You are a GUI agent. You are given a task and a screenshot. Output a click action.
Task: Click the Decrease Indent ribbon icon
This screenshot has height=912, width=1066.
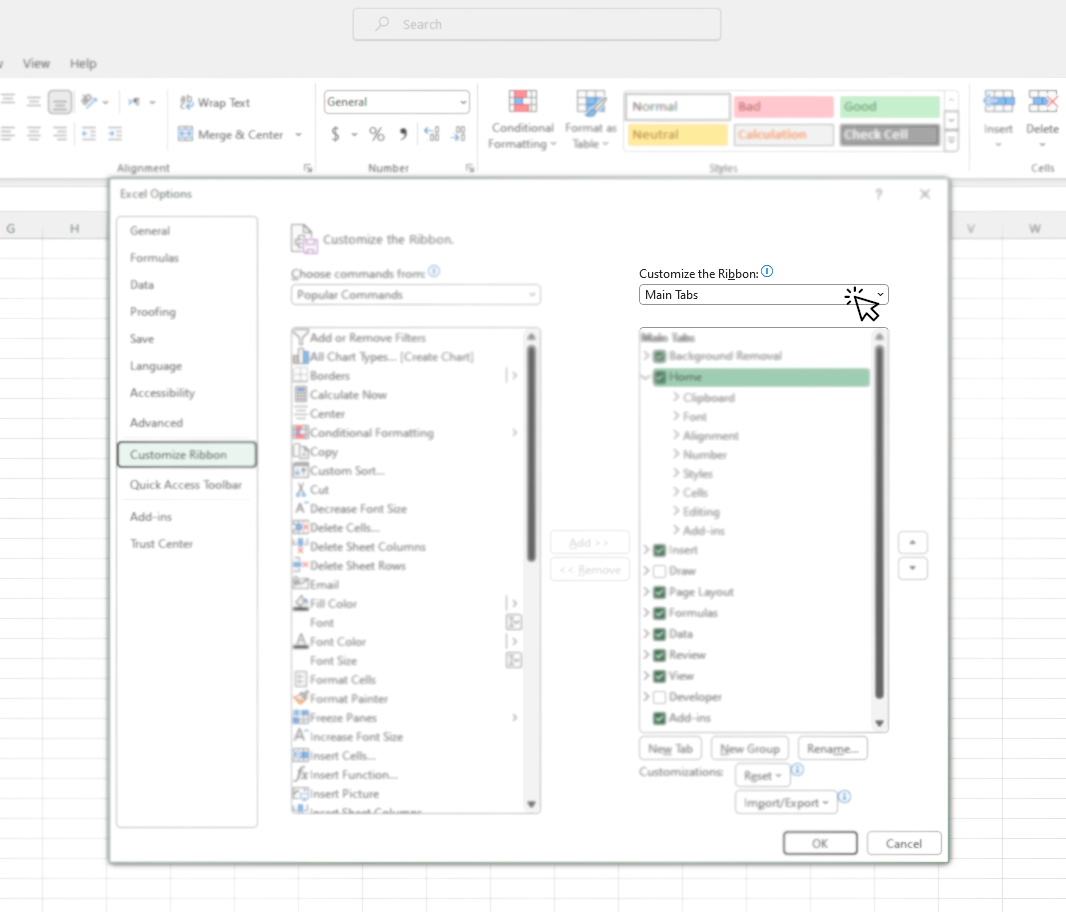coord(88,133)
